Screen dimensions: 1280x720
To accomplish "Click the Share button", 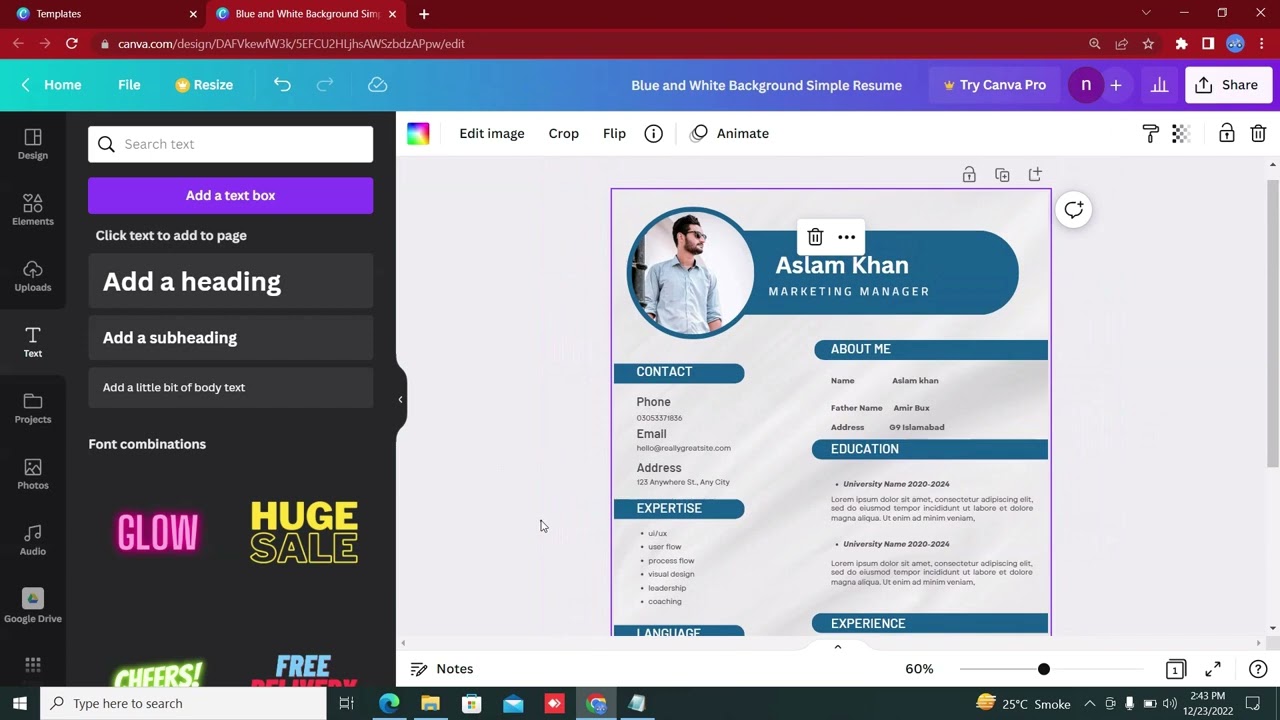I will coord(1227,85).
